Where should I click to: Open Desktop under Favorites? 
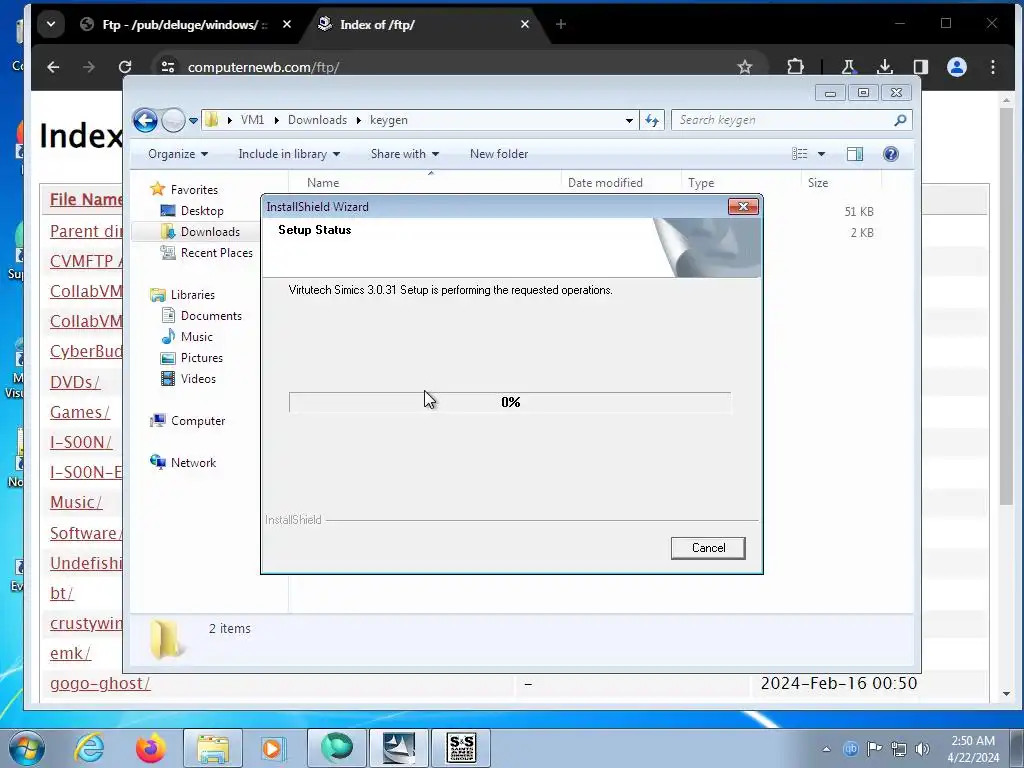point(202,211)
